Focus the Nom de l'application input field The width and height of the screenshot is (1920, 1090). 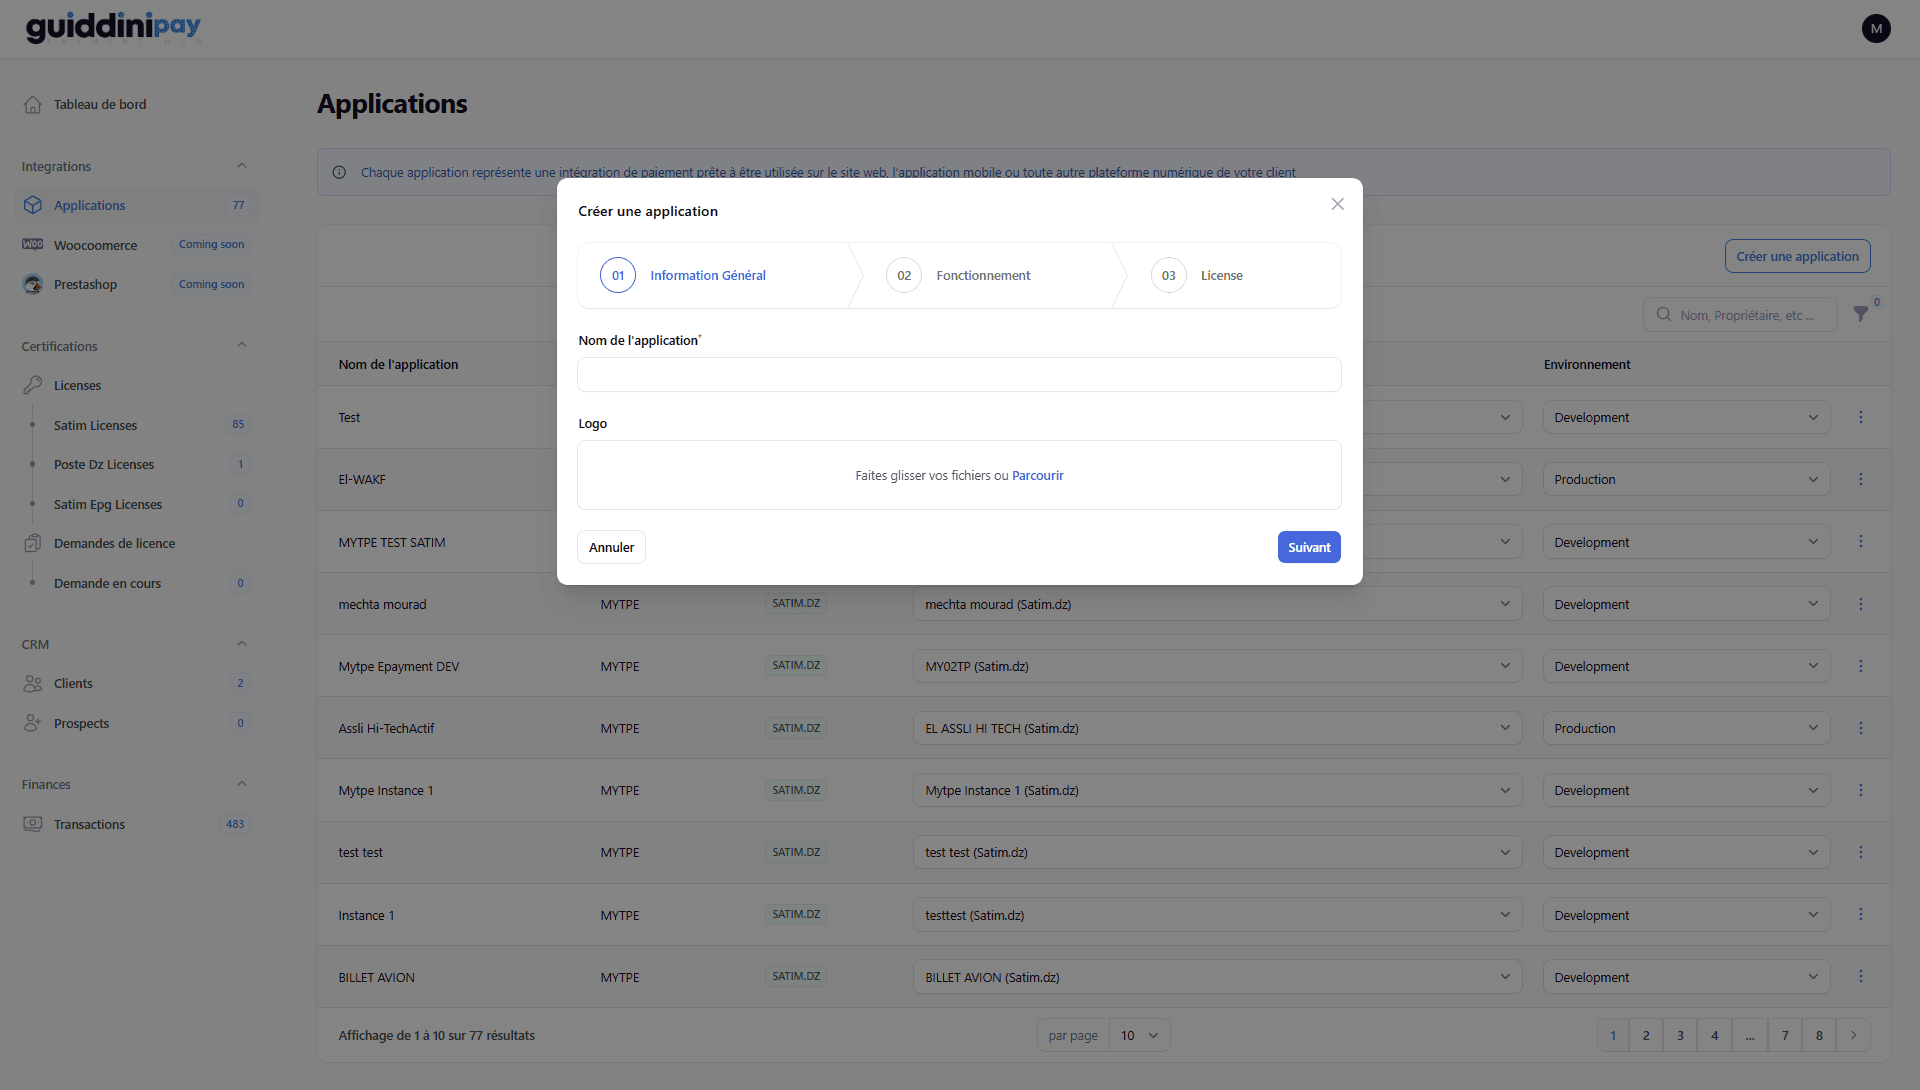pyautogui.click(x=959, y=375)
